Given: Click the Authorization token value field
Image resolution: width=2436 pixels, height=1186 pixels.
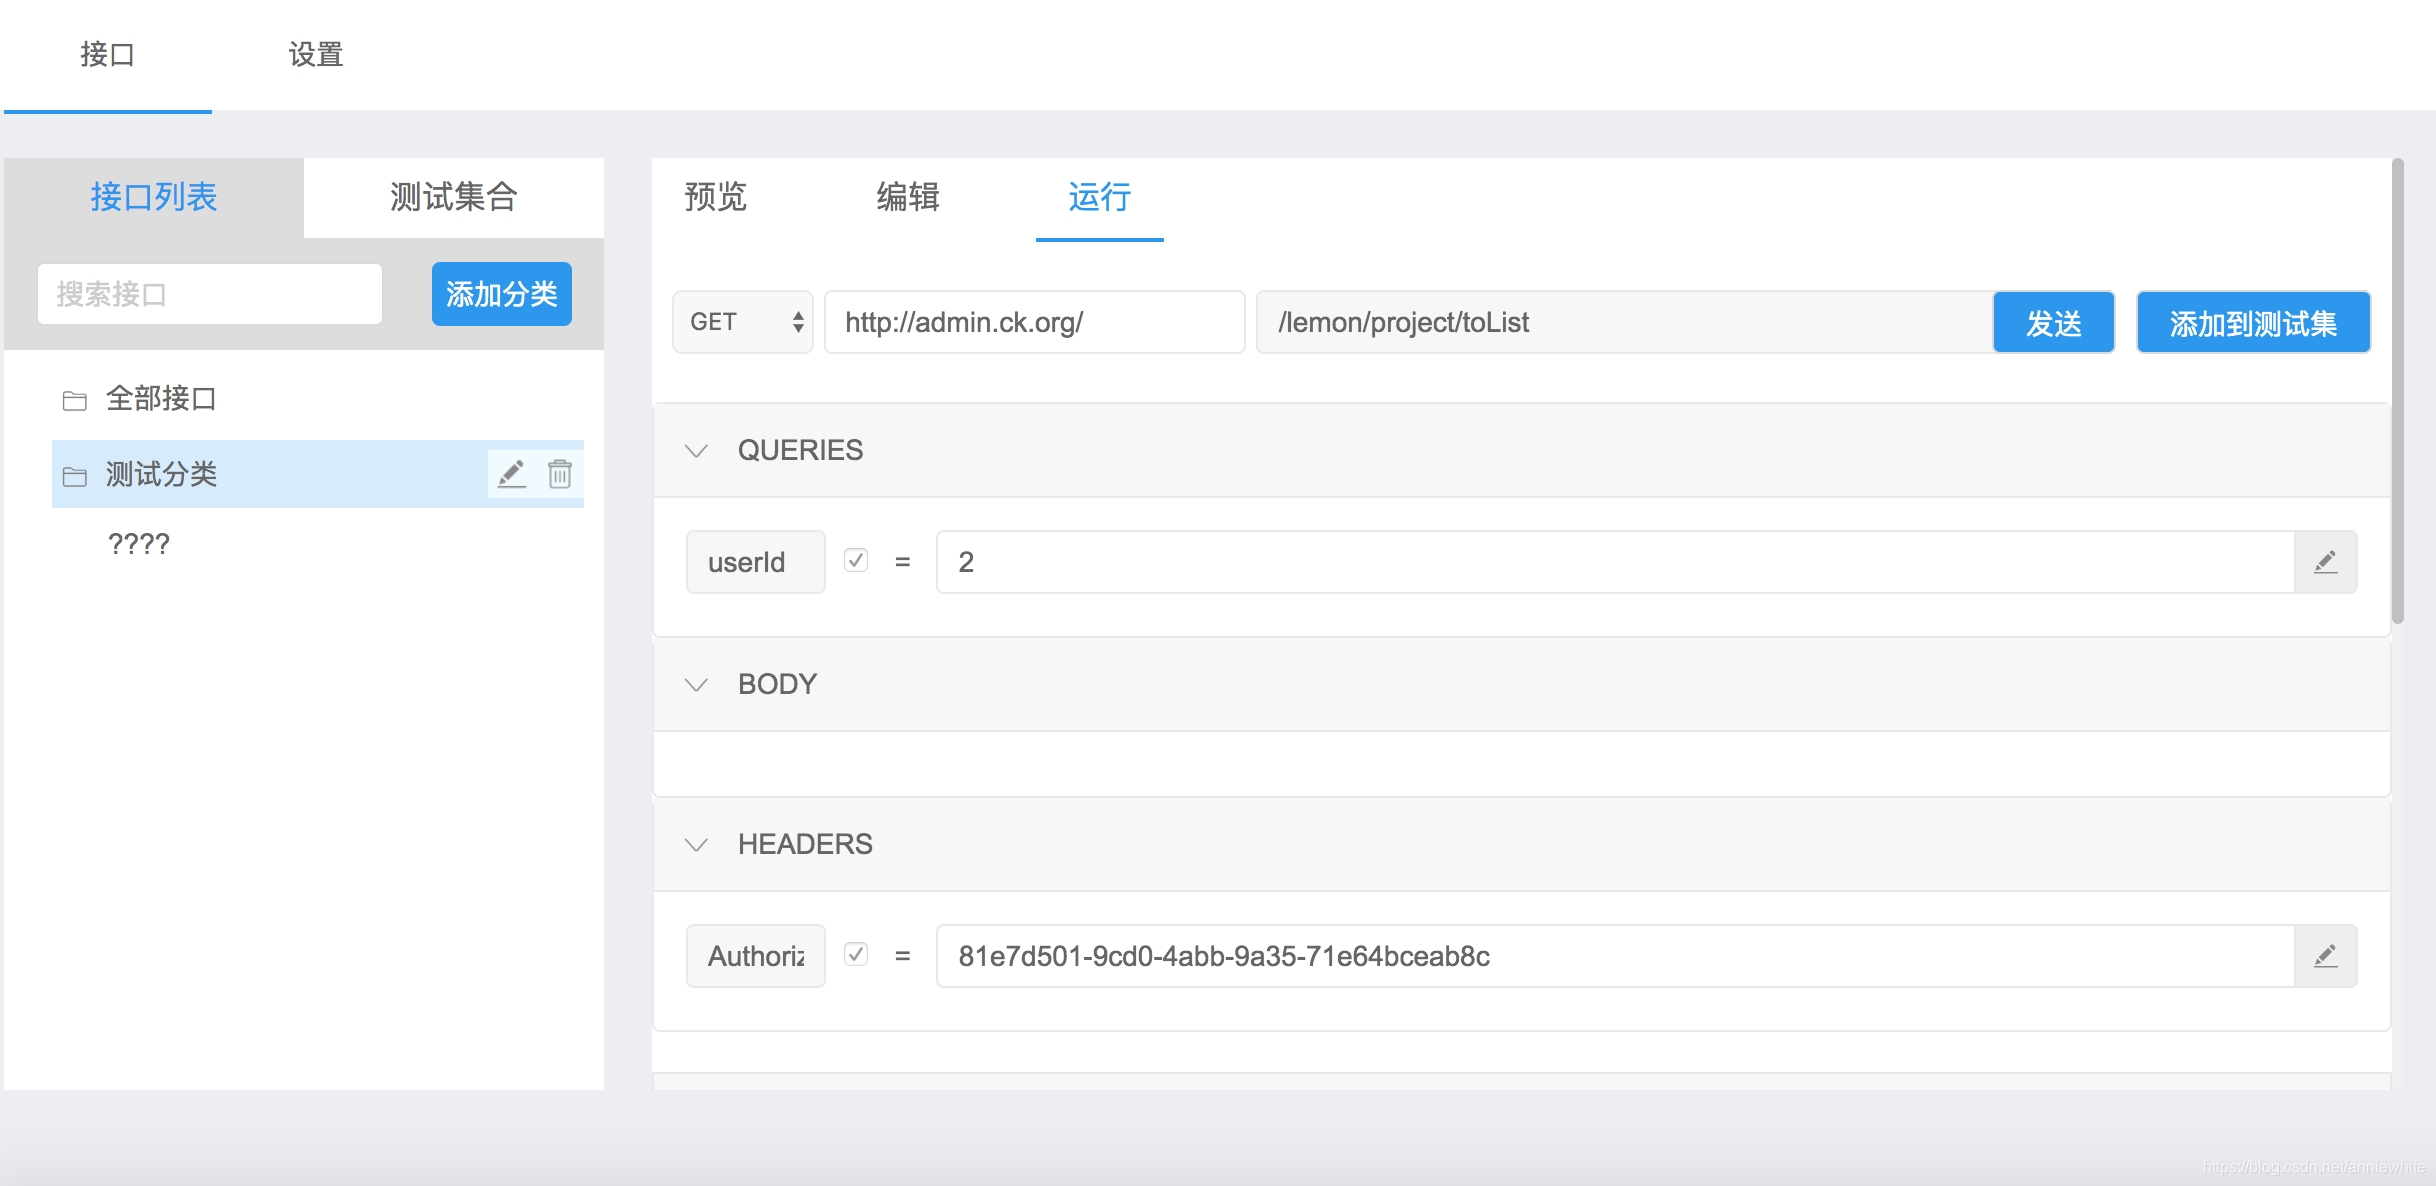Looking at the screenshot, I should (x=1615, y=956).
